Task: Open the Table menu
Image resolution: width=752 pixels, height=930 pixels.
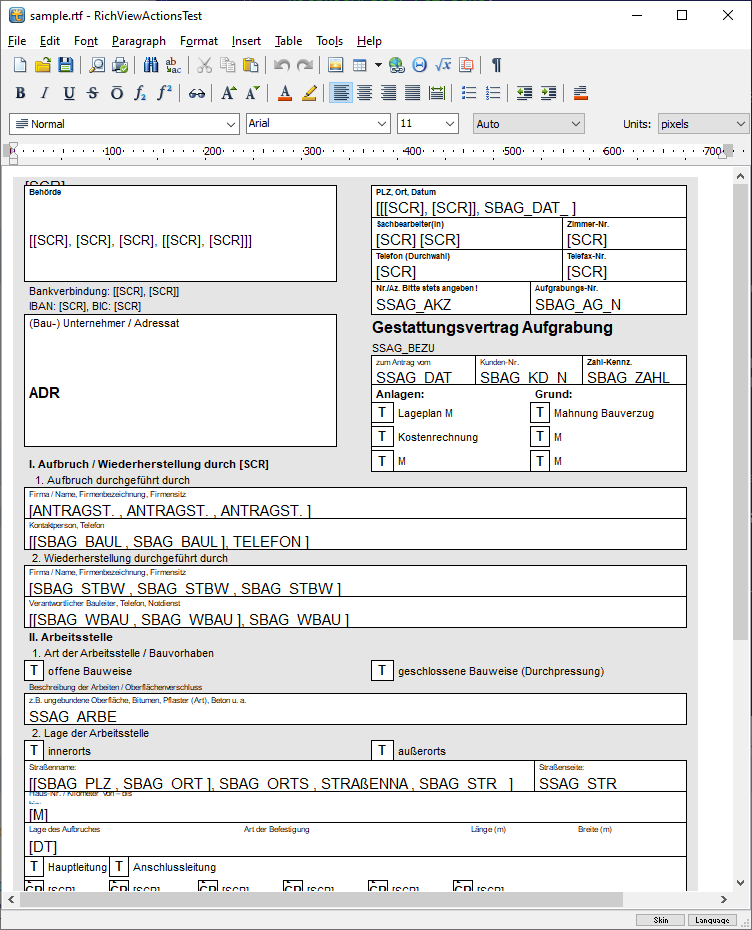Action: coord(288,41)
